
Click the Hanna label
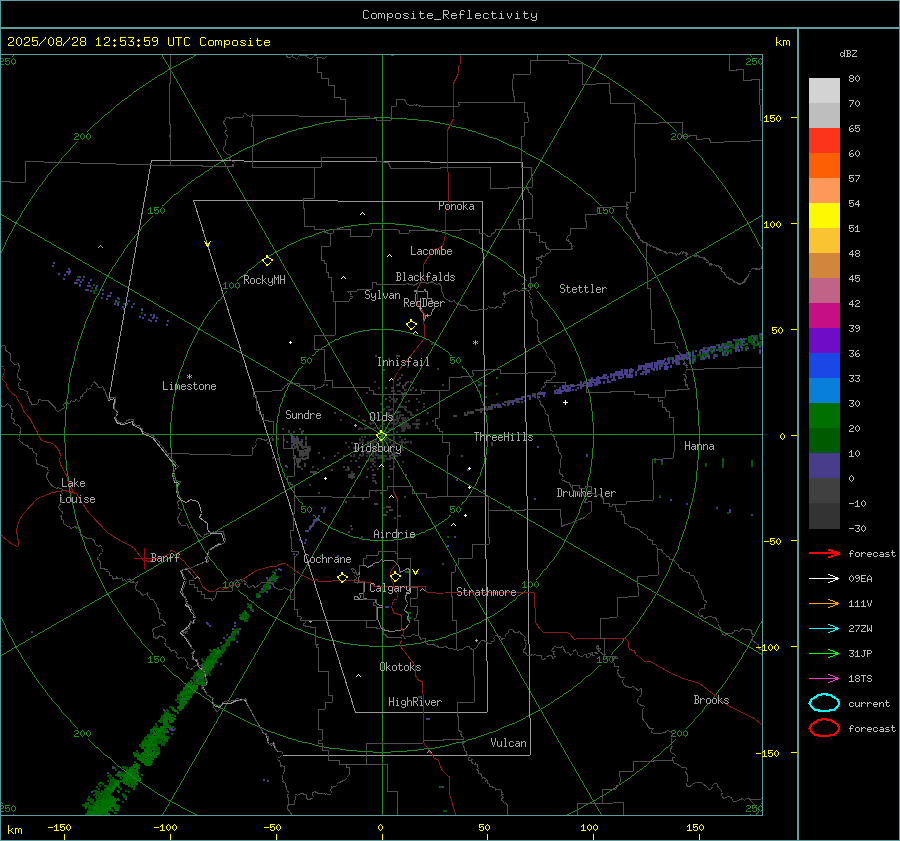pyautogui.click(x=699, y=446)
